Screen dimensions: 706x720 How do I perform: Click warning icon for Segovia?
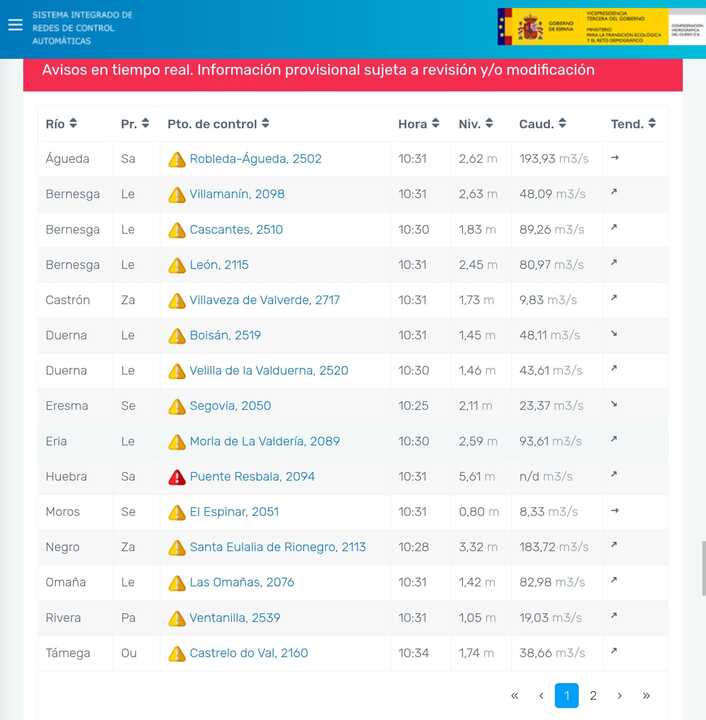tap(177, 406)
